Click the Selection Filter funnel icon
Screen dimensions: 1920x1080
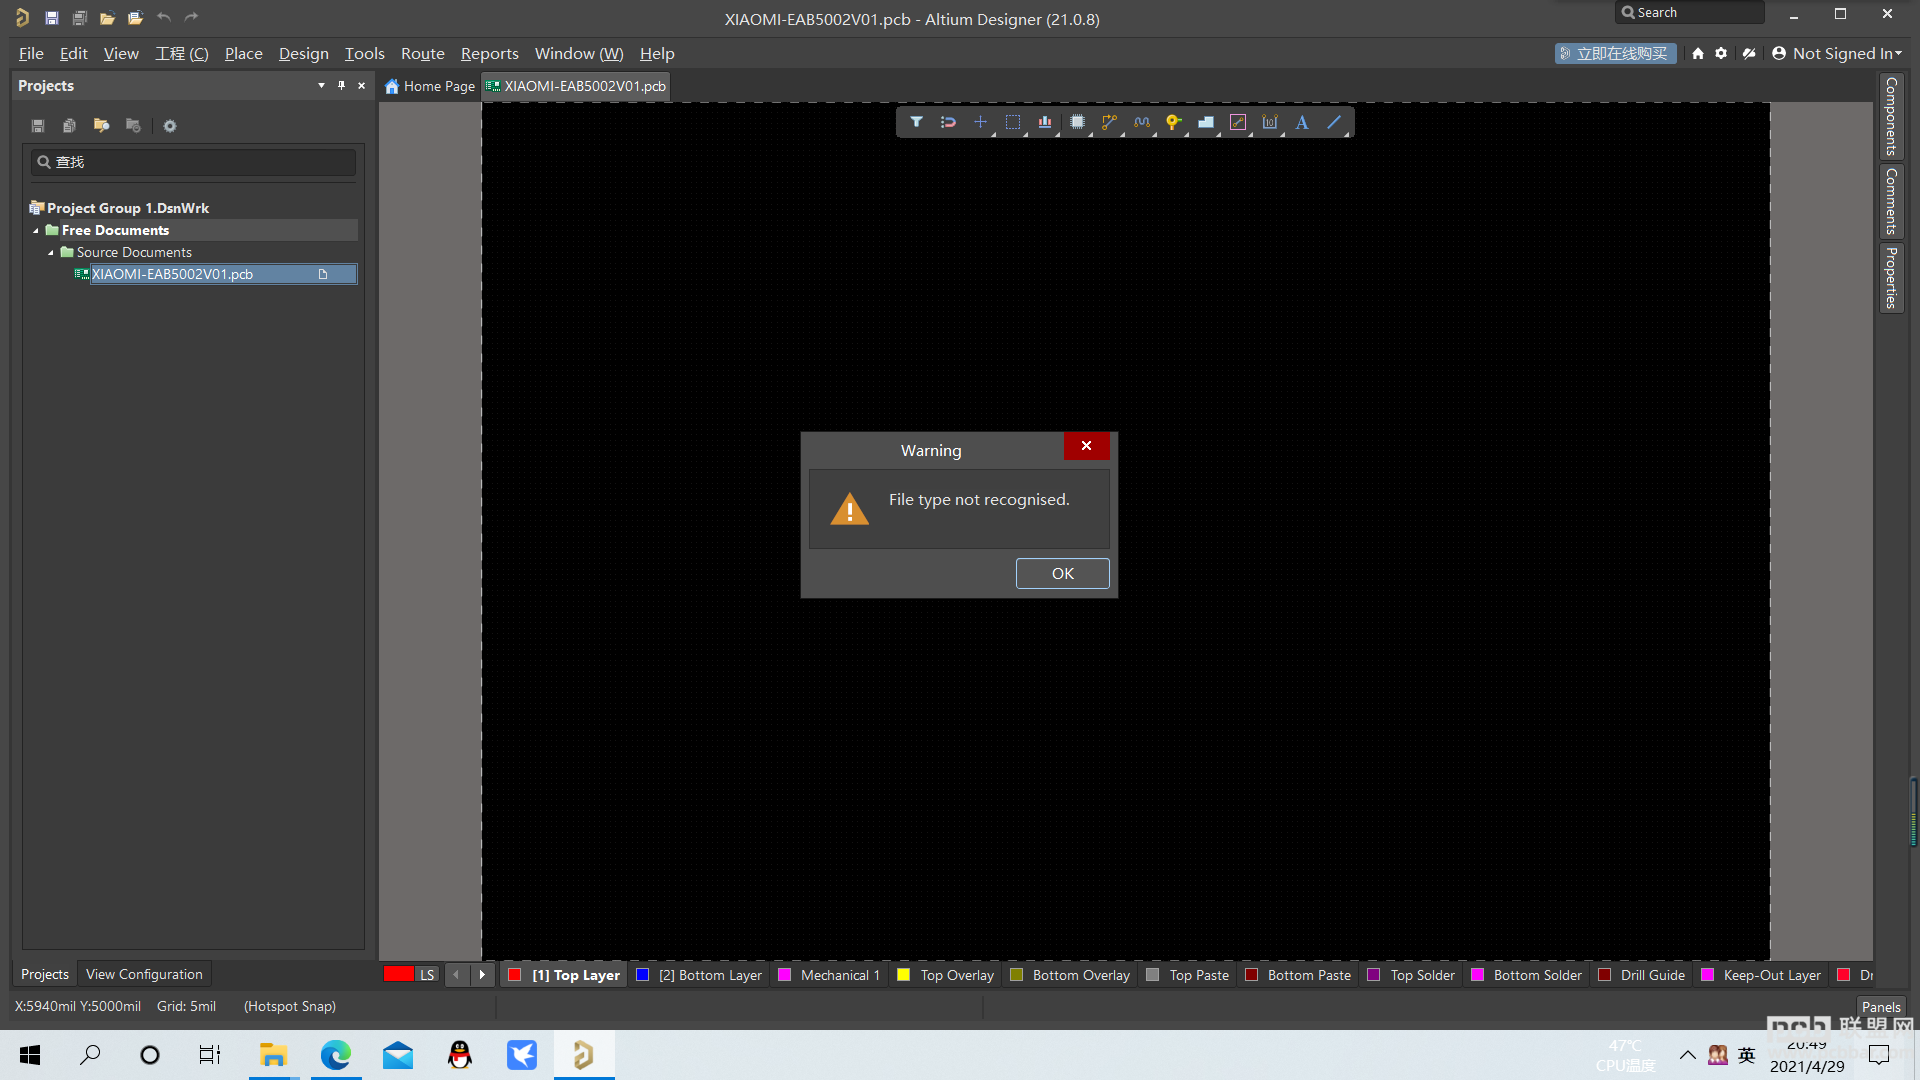coord(916,122)
